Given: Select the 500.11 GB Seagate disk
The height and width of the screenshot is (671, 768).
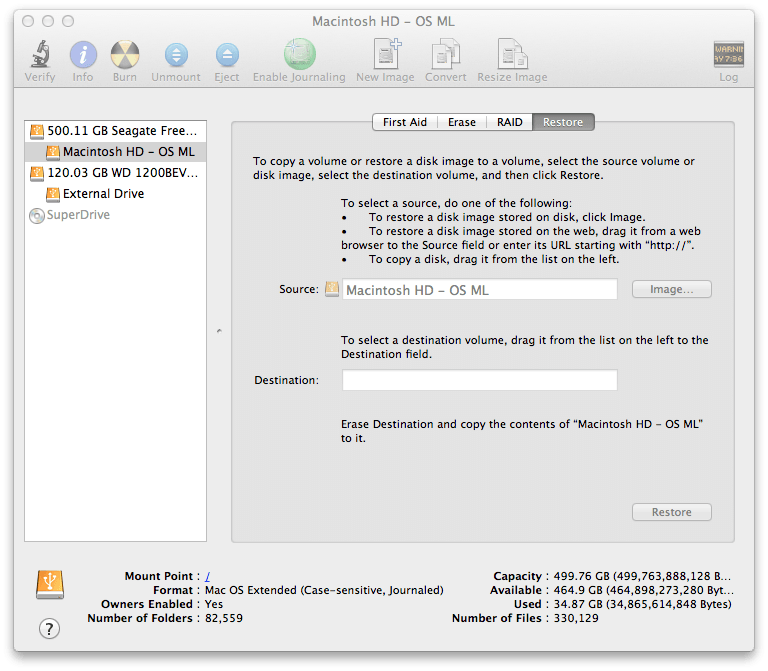Looking at the screenshot, I should tap(121, 131).
